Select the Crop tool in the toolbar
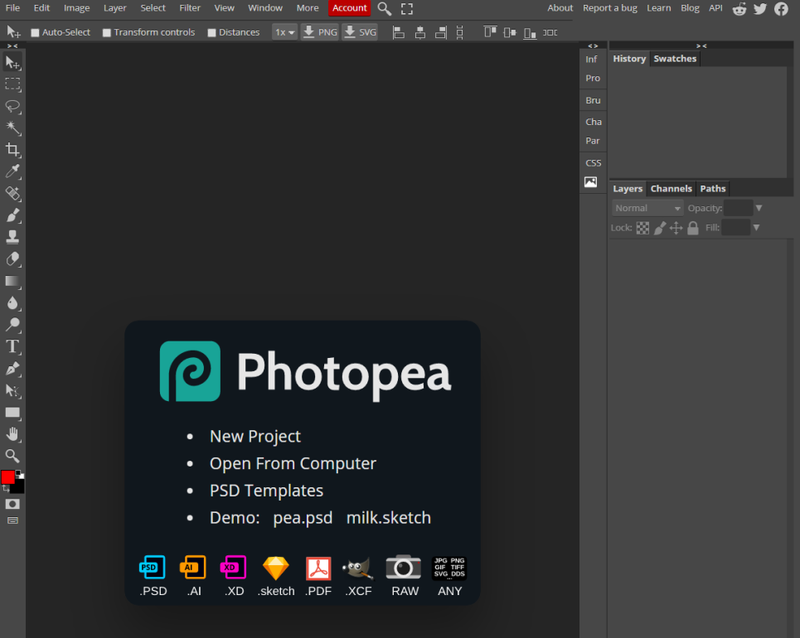Image resolution: width=800 pixels, height=638 pixels. pos(13,150)
